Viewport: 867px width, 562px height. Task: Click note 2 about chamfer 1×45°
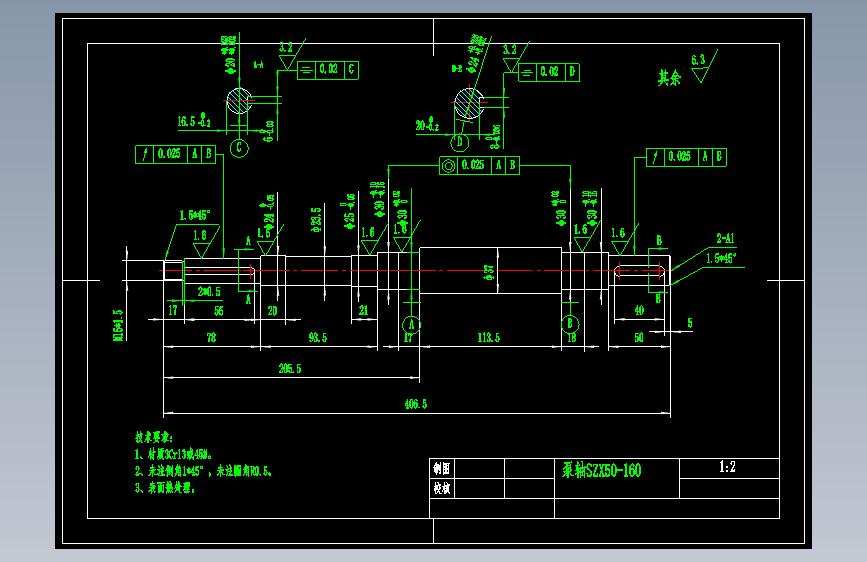(x=203, y=471)
